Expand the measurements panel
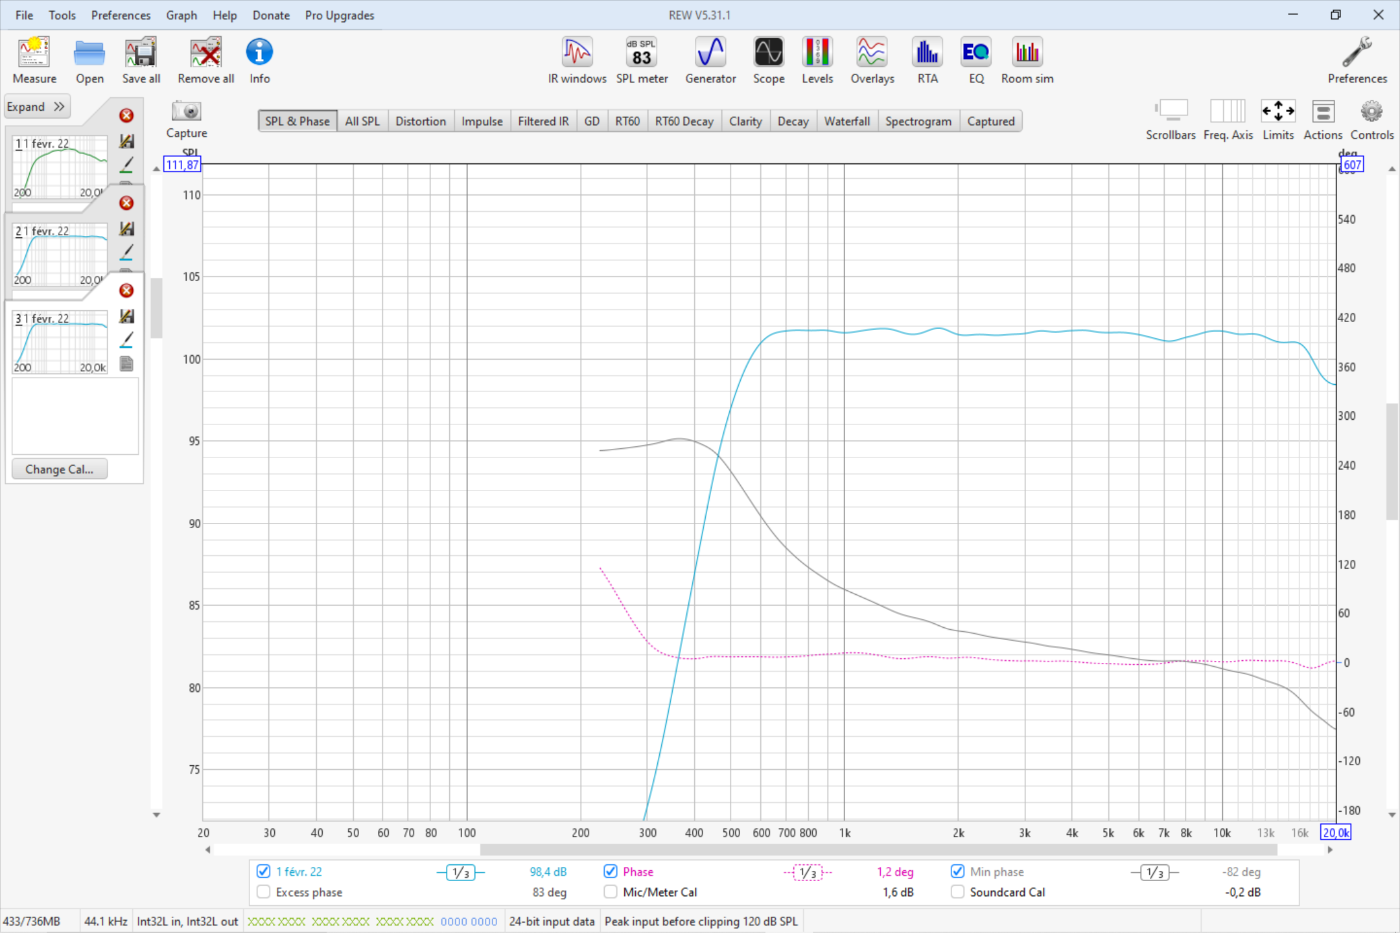The width and height of the screenshot is (1400, 933). 37,107
